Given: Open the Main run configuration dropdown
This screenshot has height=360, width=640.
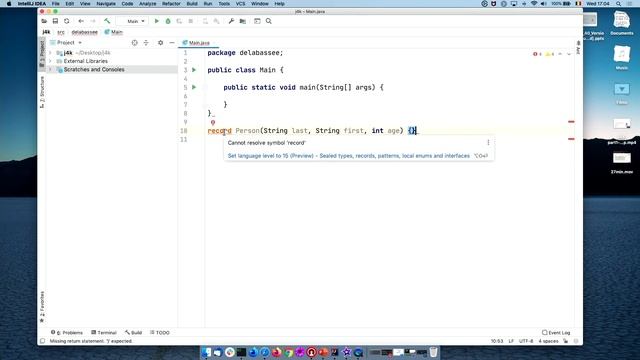Looking at the screenshot, I should pos(133,21).
